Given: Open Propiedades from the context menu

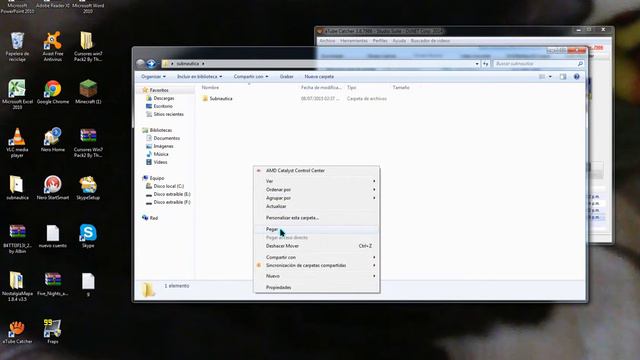Looking at the screenshot, I should pos(316,287).
